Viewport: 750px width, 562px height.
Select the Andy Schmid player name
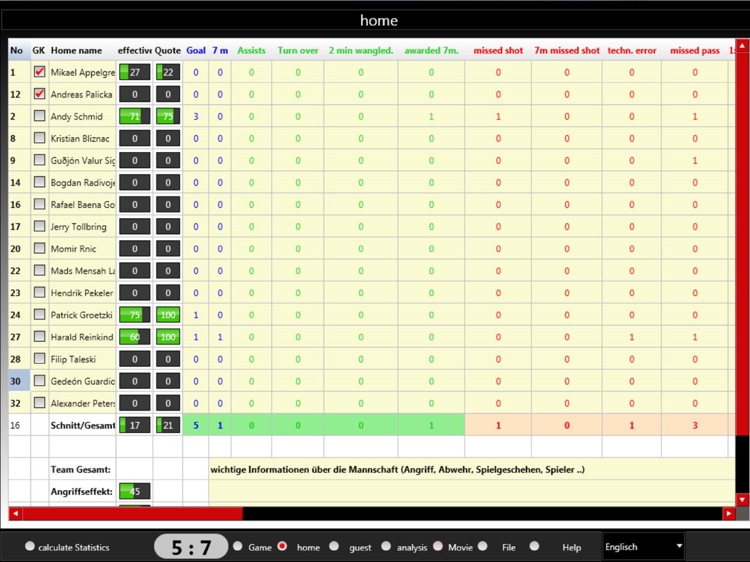(77, 116)
